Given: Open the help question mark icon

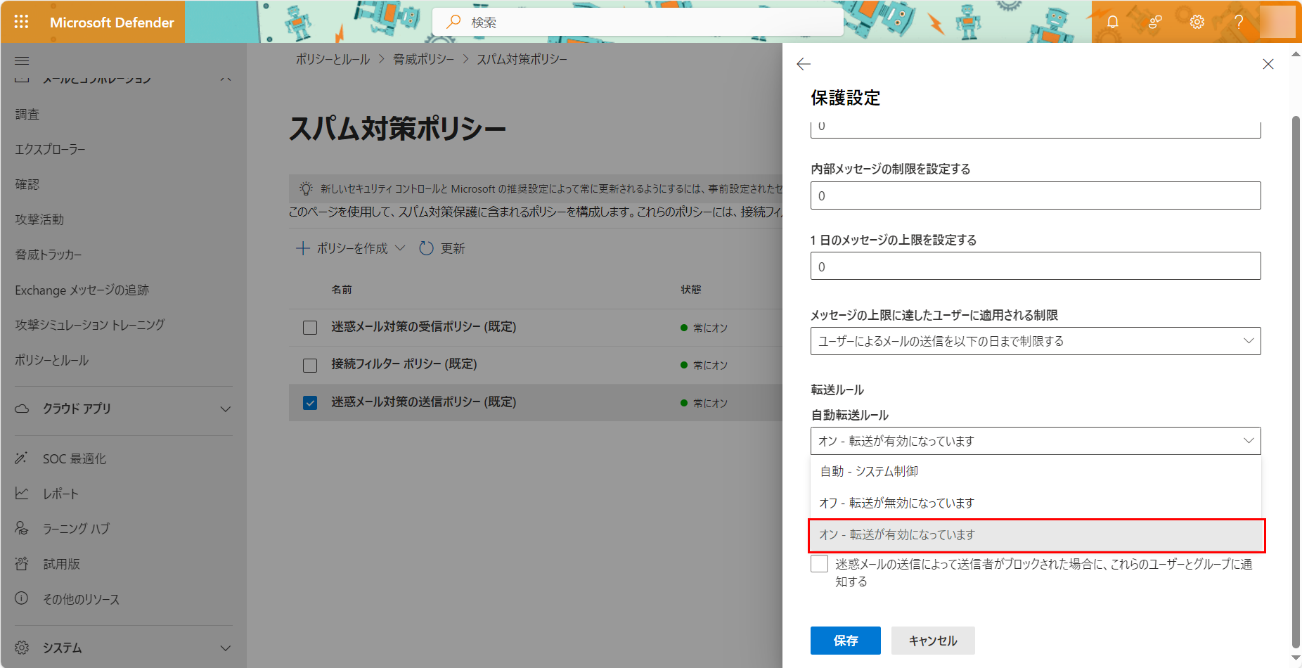Looking at the screenshot, I should click(x=1238, y=22).
